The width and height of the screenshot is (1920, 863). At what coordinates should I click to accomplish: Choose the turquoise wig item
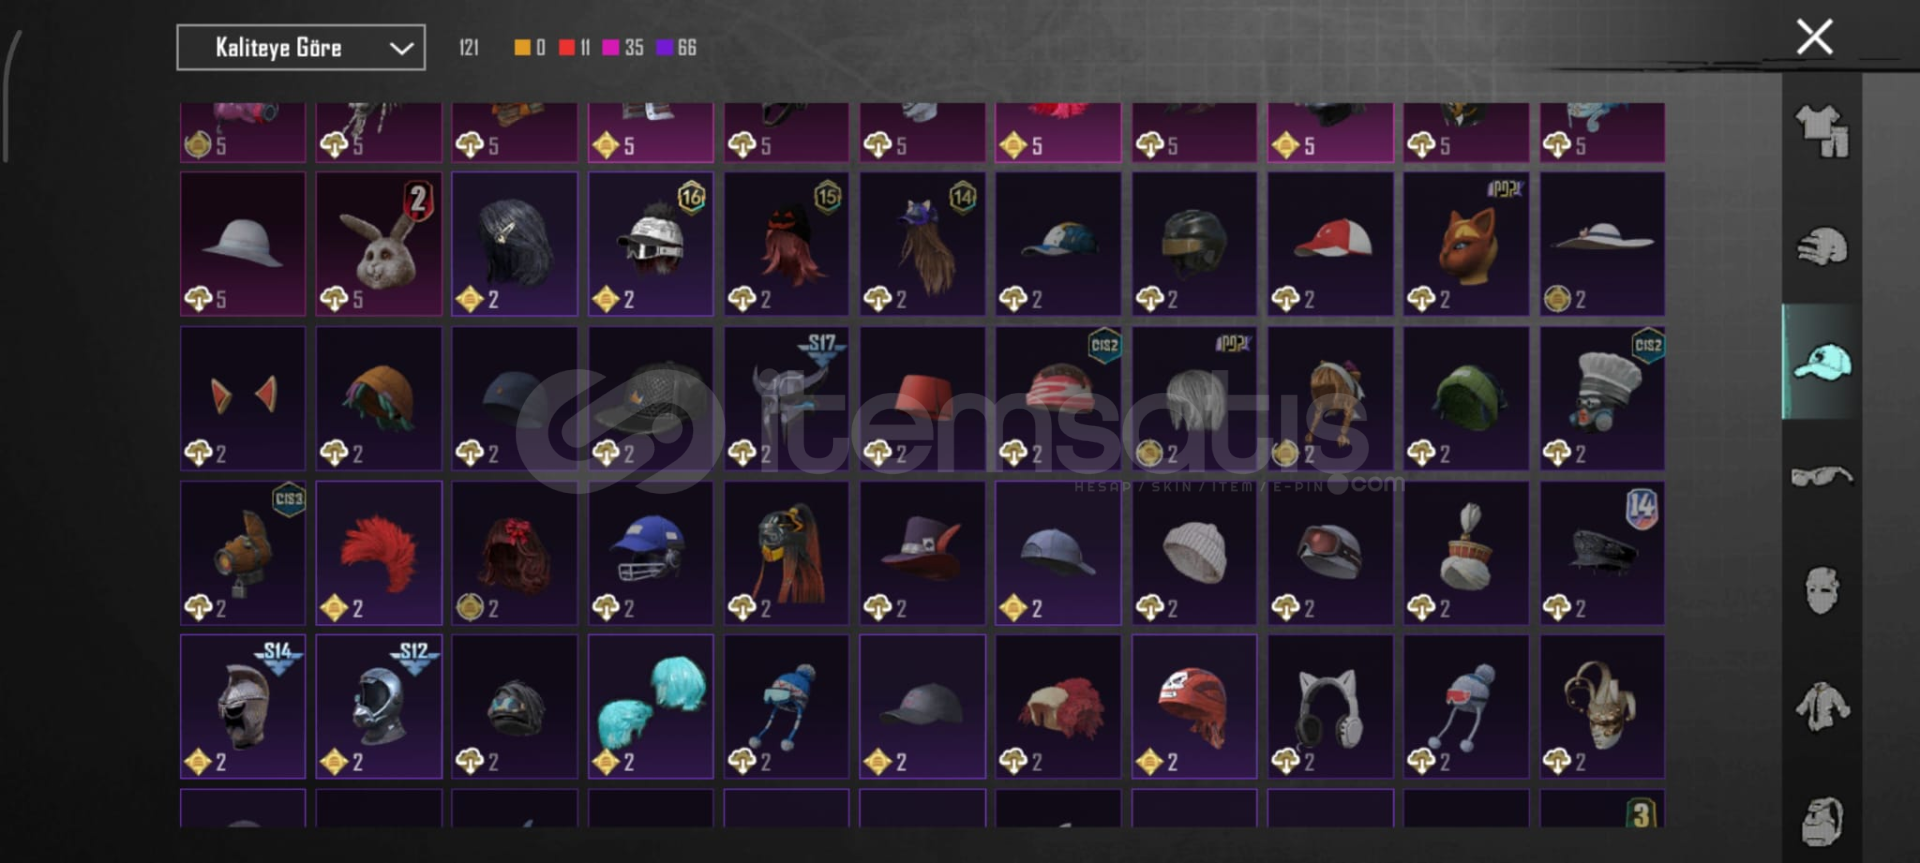[x=651, y=707]
